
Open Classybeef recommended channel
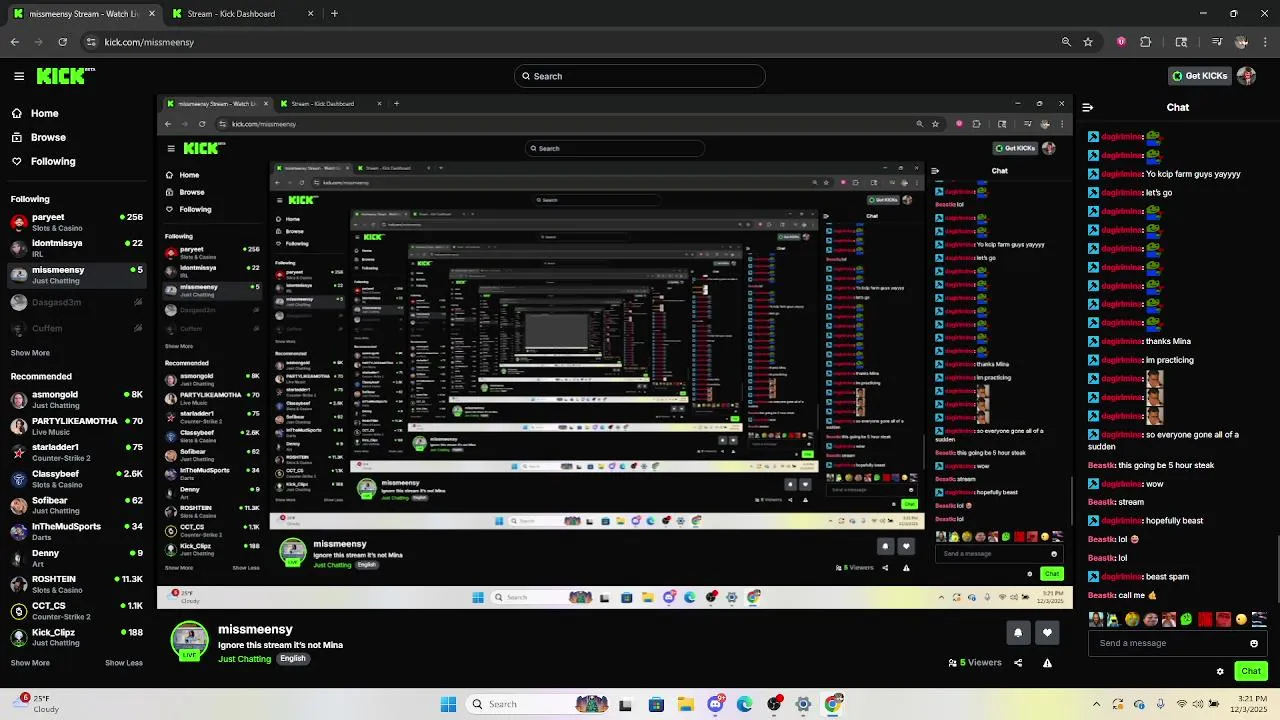[76, 479]
